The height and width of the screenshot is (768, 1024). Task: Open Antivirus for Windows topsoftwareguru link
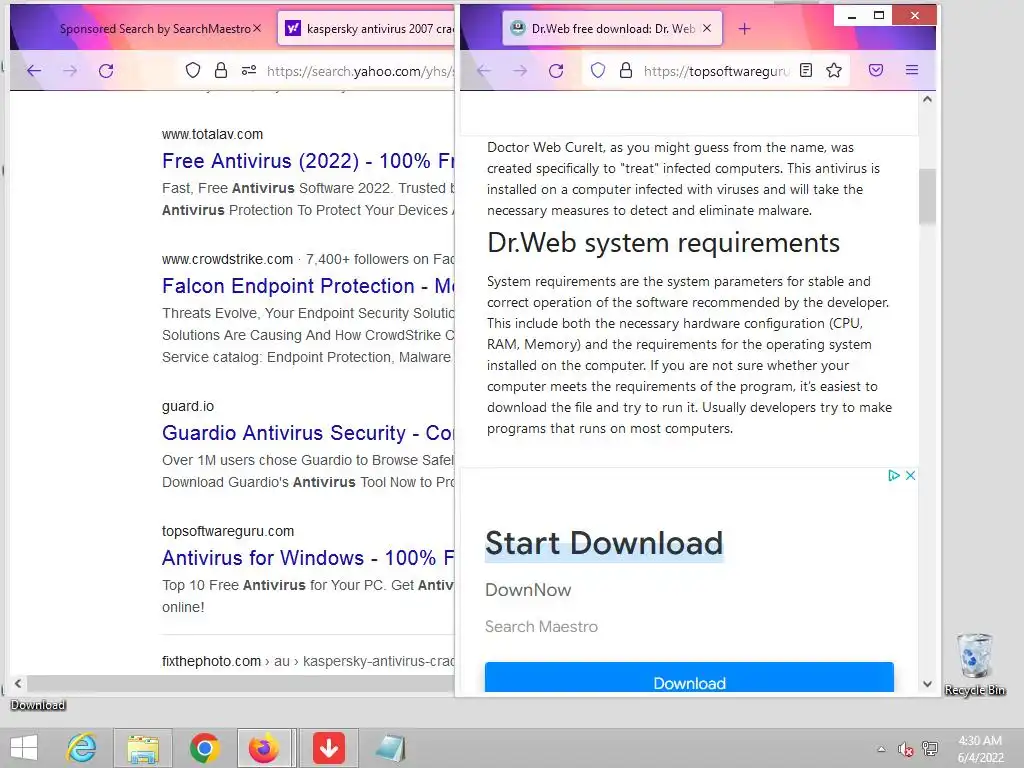coord(308,558)
